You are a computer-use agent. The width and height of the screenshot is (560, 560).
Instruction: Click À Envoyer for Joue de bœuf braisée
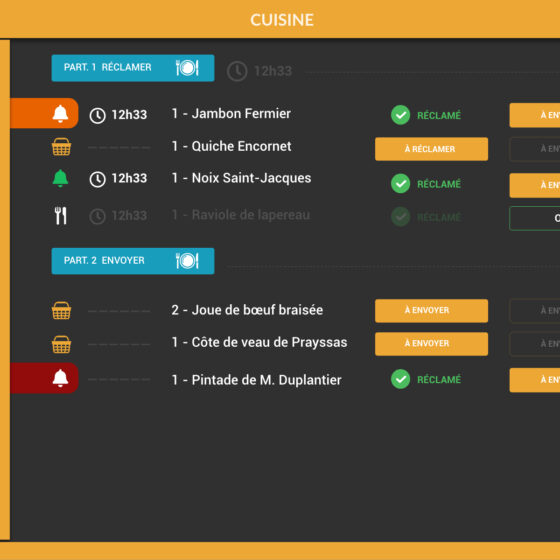pos(431,311)
